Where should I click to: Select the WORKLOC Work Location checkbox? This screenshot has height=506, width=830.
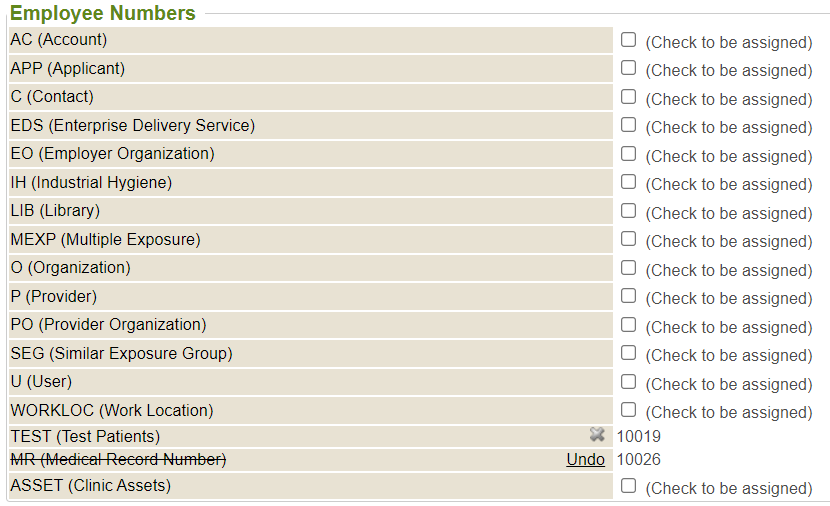pos(628,410)
